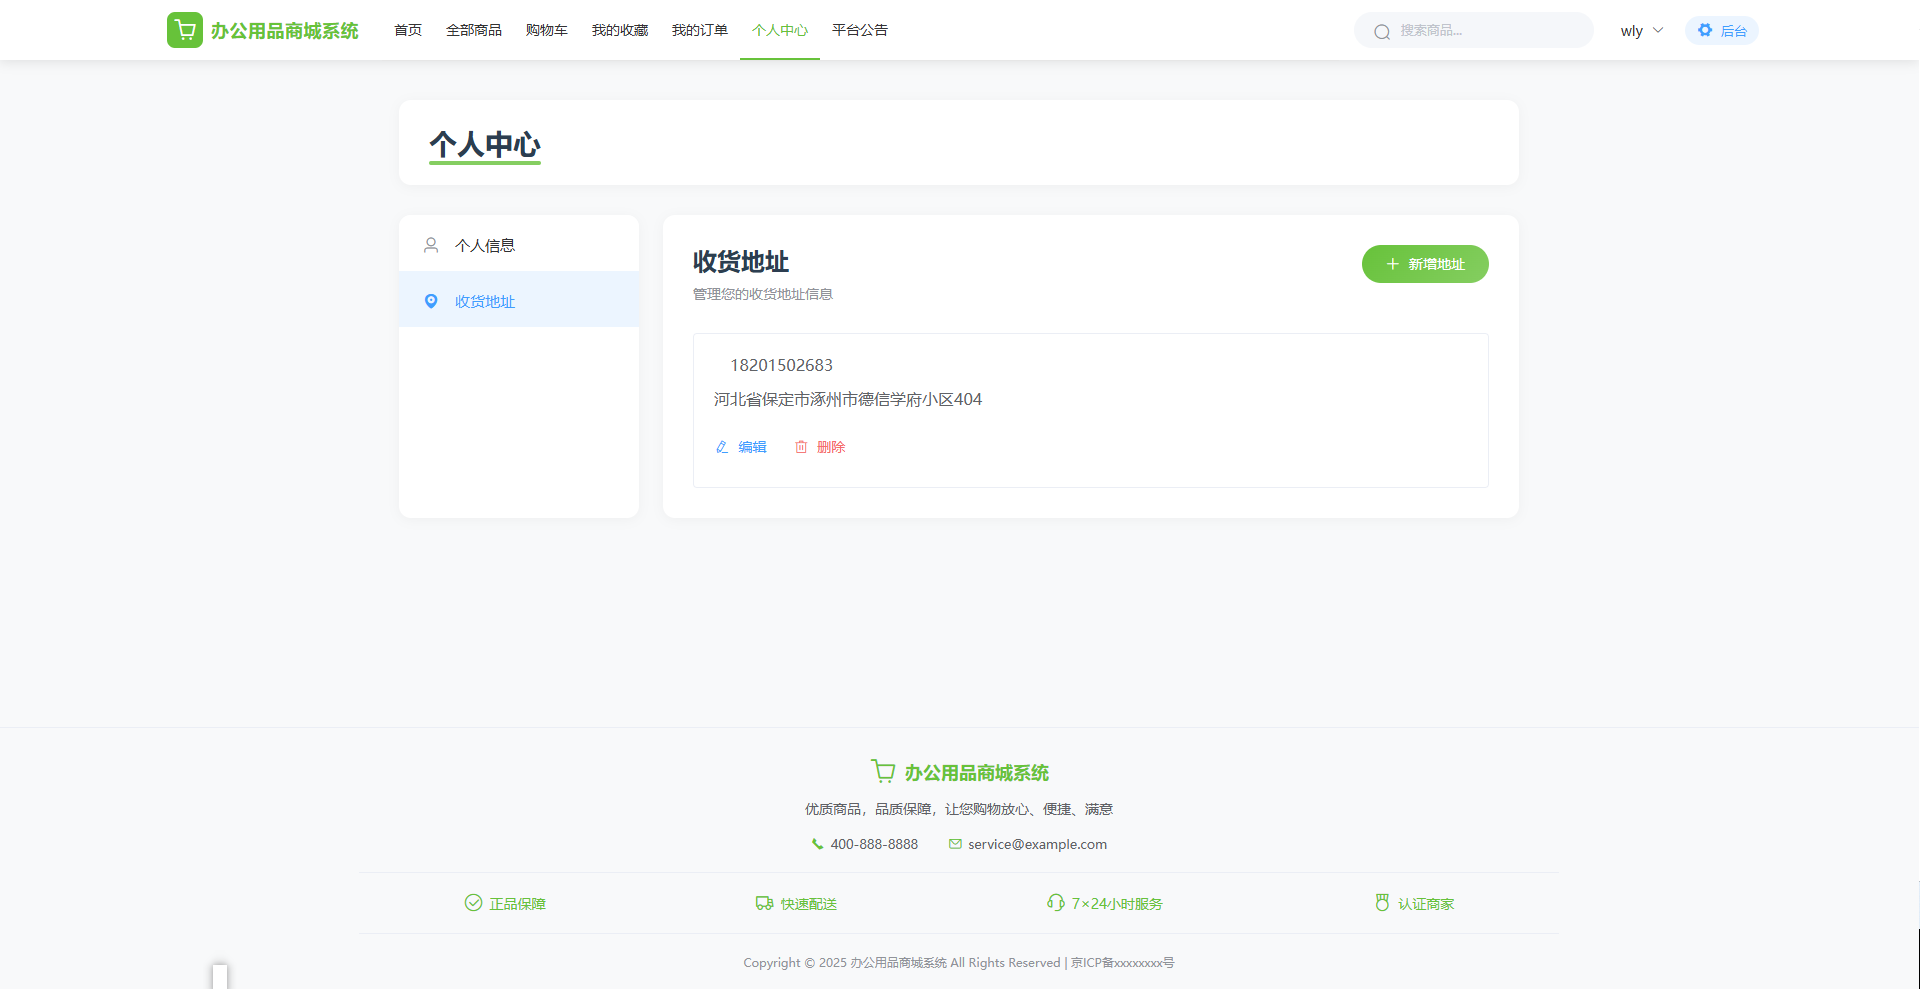The height and width of the screenshot is (989, 1920).
Task: Click the footer email envelope icon
Action: point(955,844)
